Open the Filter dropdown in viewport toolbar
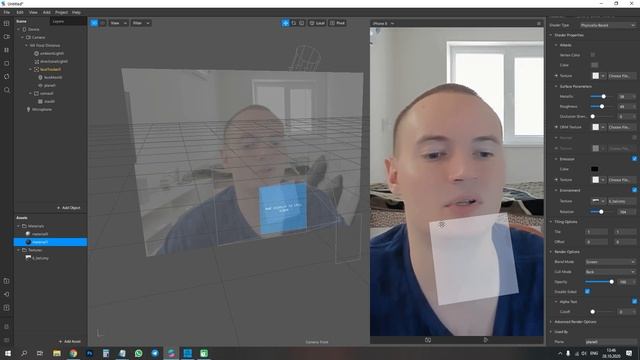 (141, 23)
